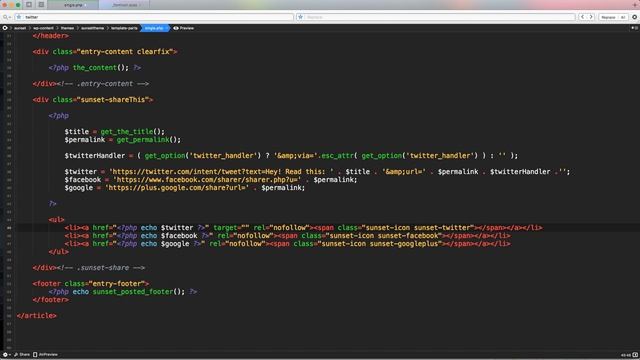Click the facebook sharer URL string
The height and width of the screenshot is (360, 640).
tap(207, 180)
